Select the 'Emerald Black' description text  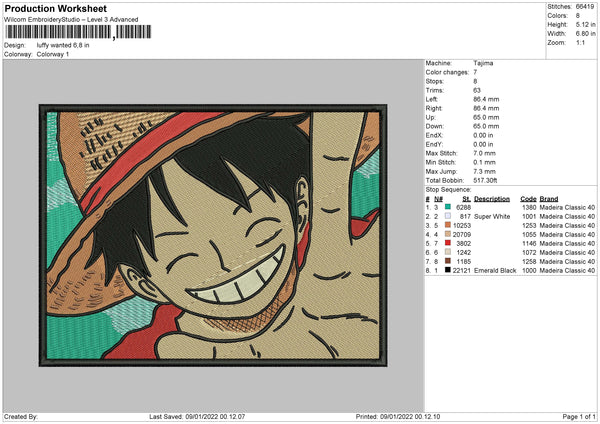(x=495, y=271)
